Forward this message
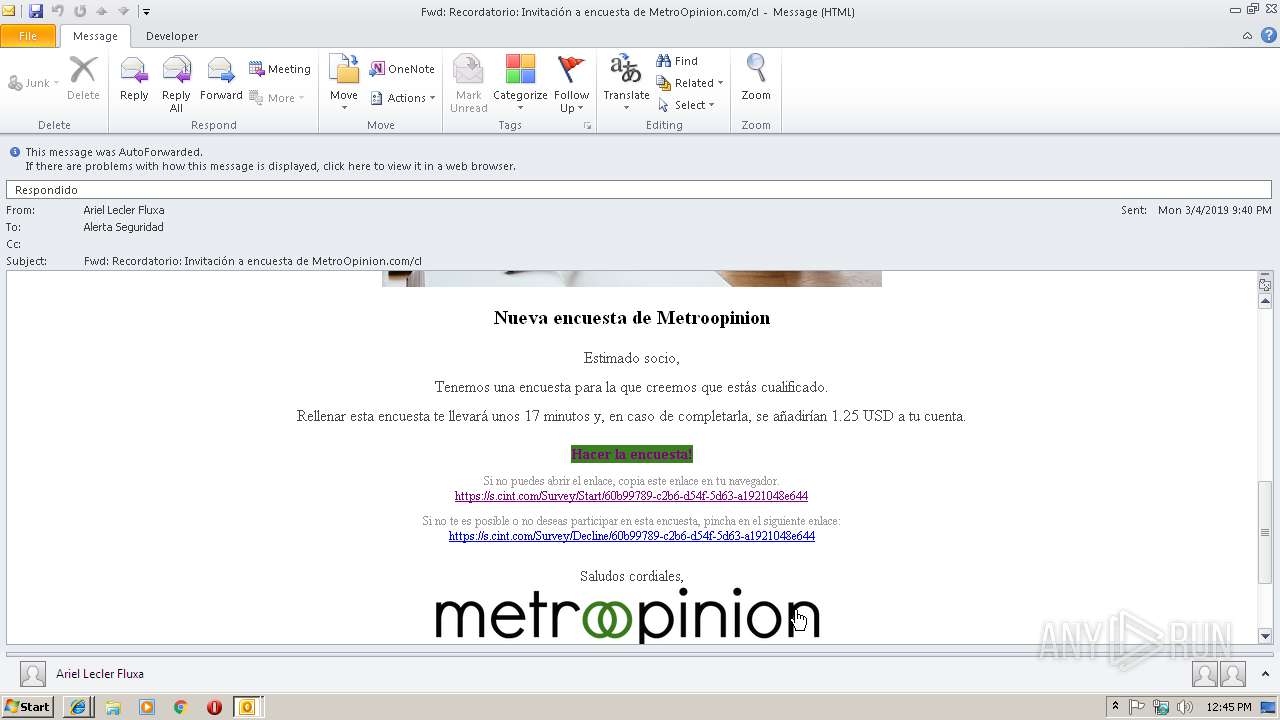This screenshot has height=720, width=1280. point(221,79)
